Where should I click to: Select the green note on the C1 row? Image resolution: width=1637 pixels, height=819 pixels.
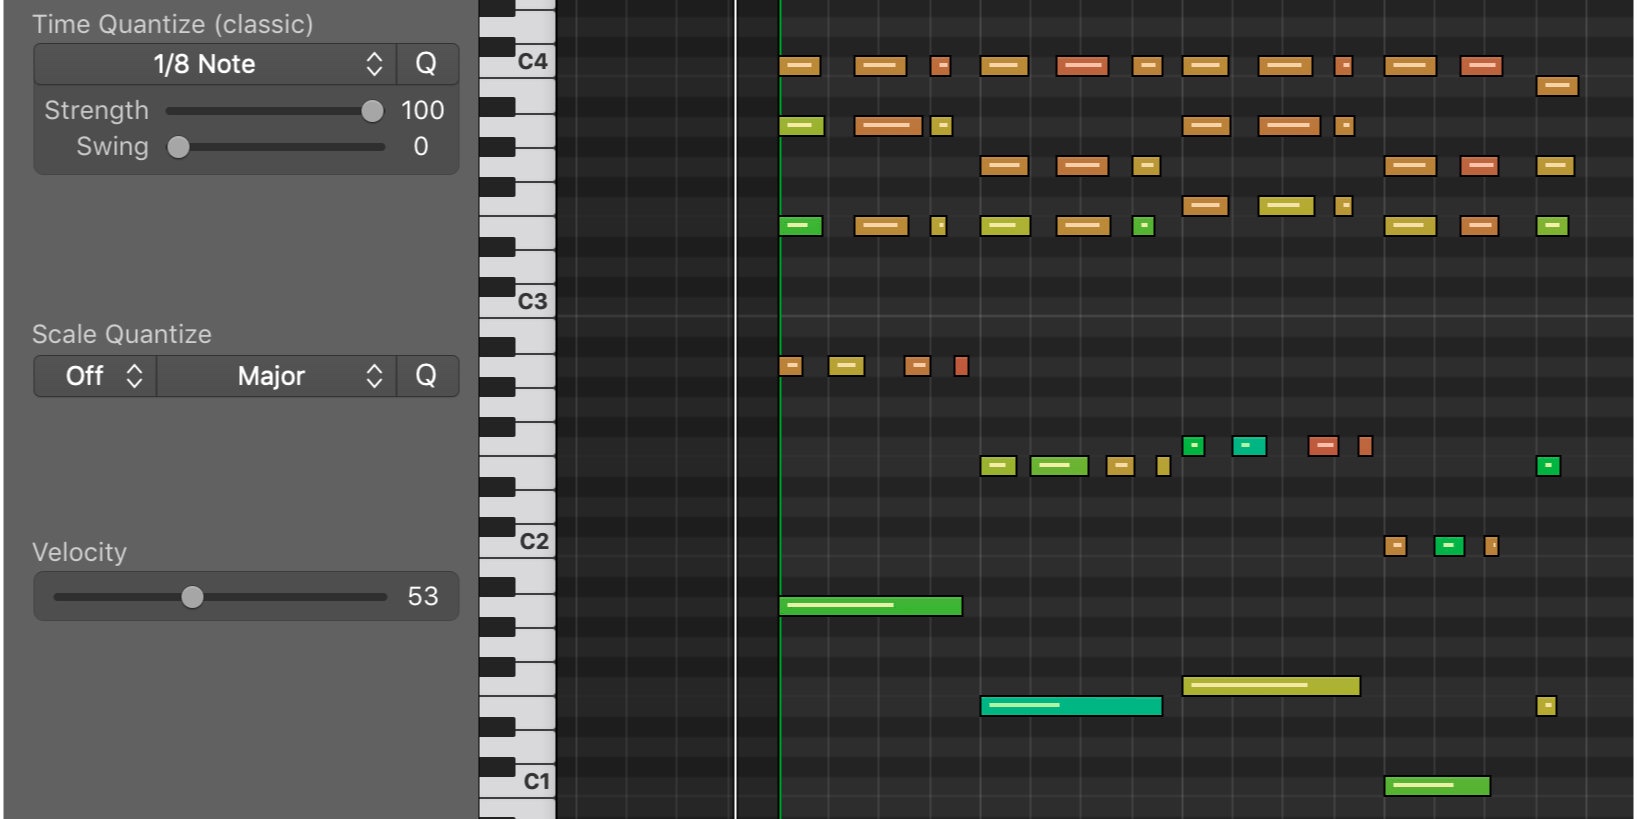(1436, 786)
